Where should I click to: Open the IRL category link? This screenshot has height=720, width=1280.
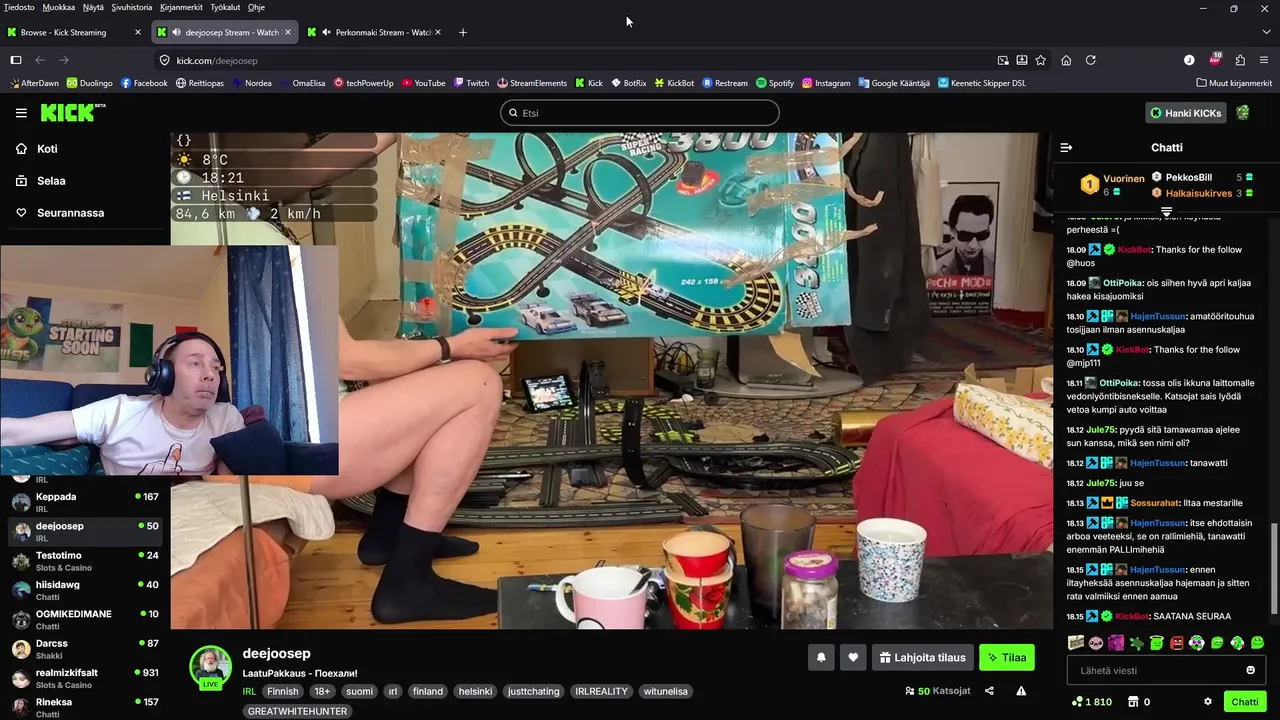coord(249,691)
